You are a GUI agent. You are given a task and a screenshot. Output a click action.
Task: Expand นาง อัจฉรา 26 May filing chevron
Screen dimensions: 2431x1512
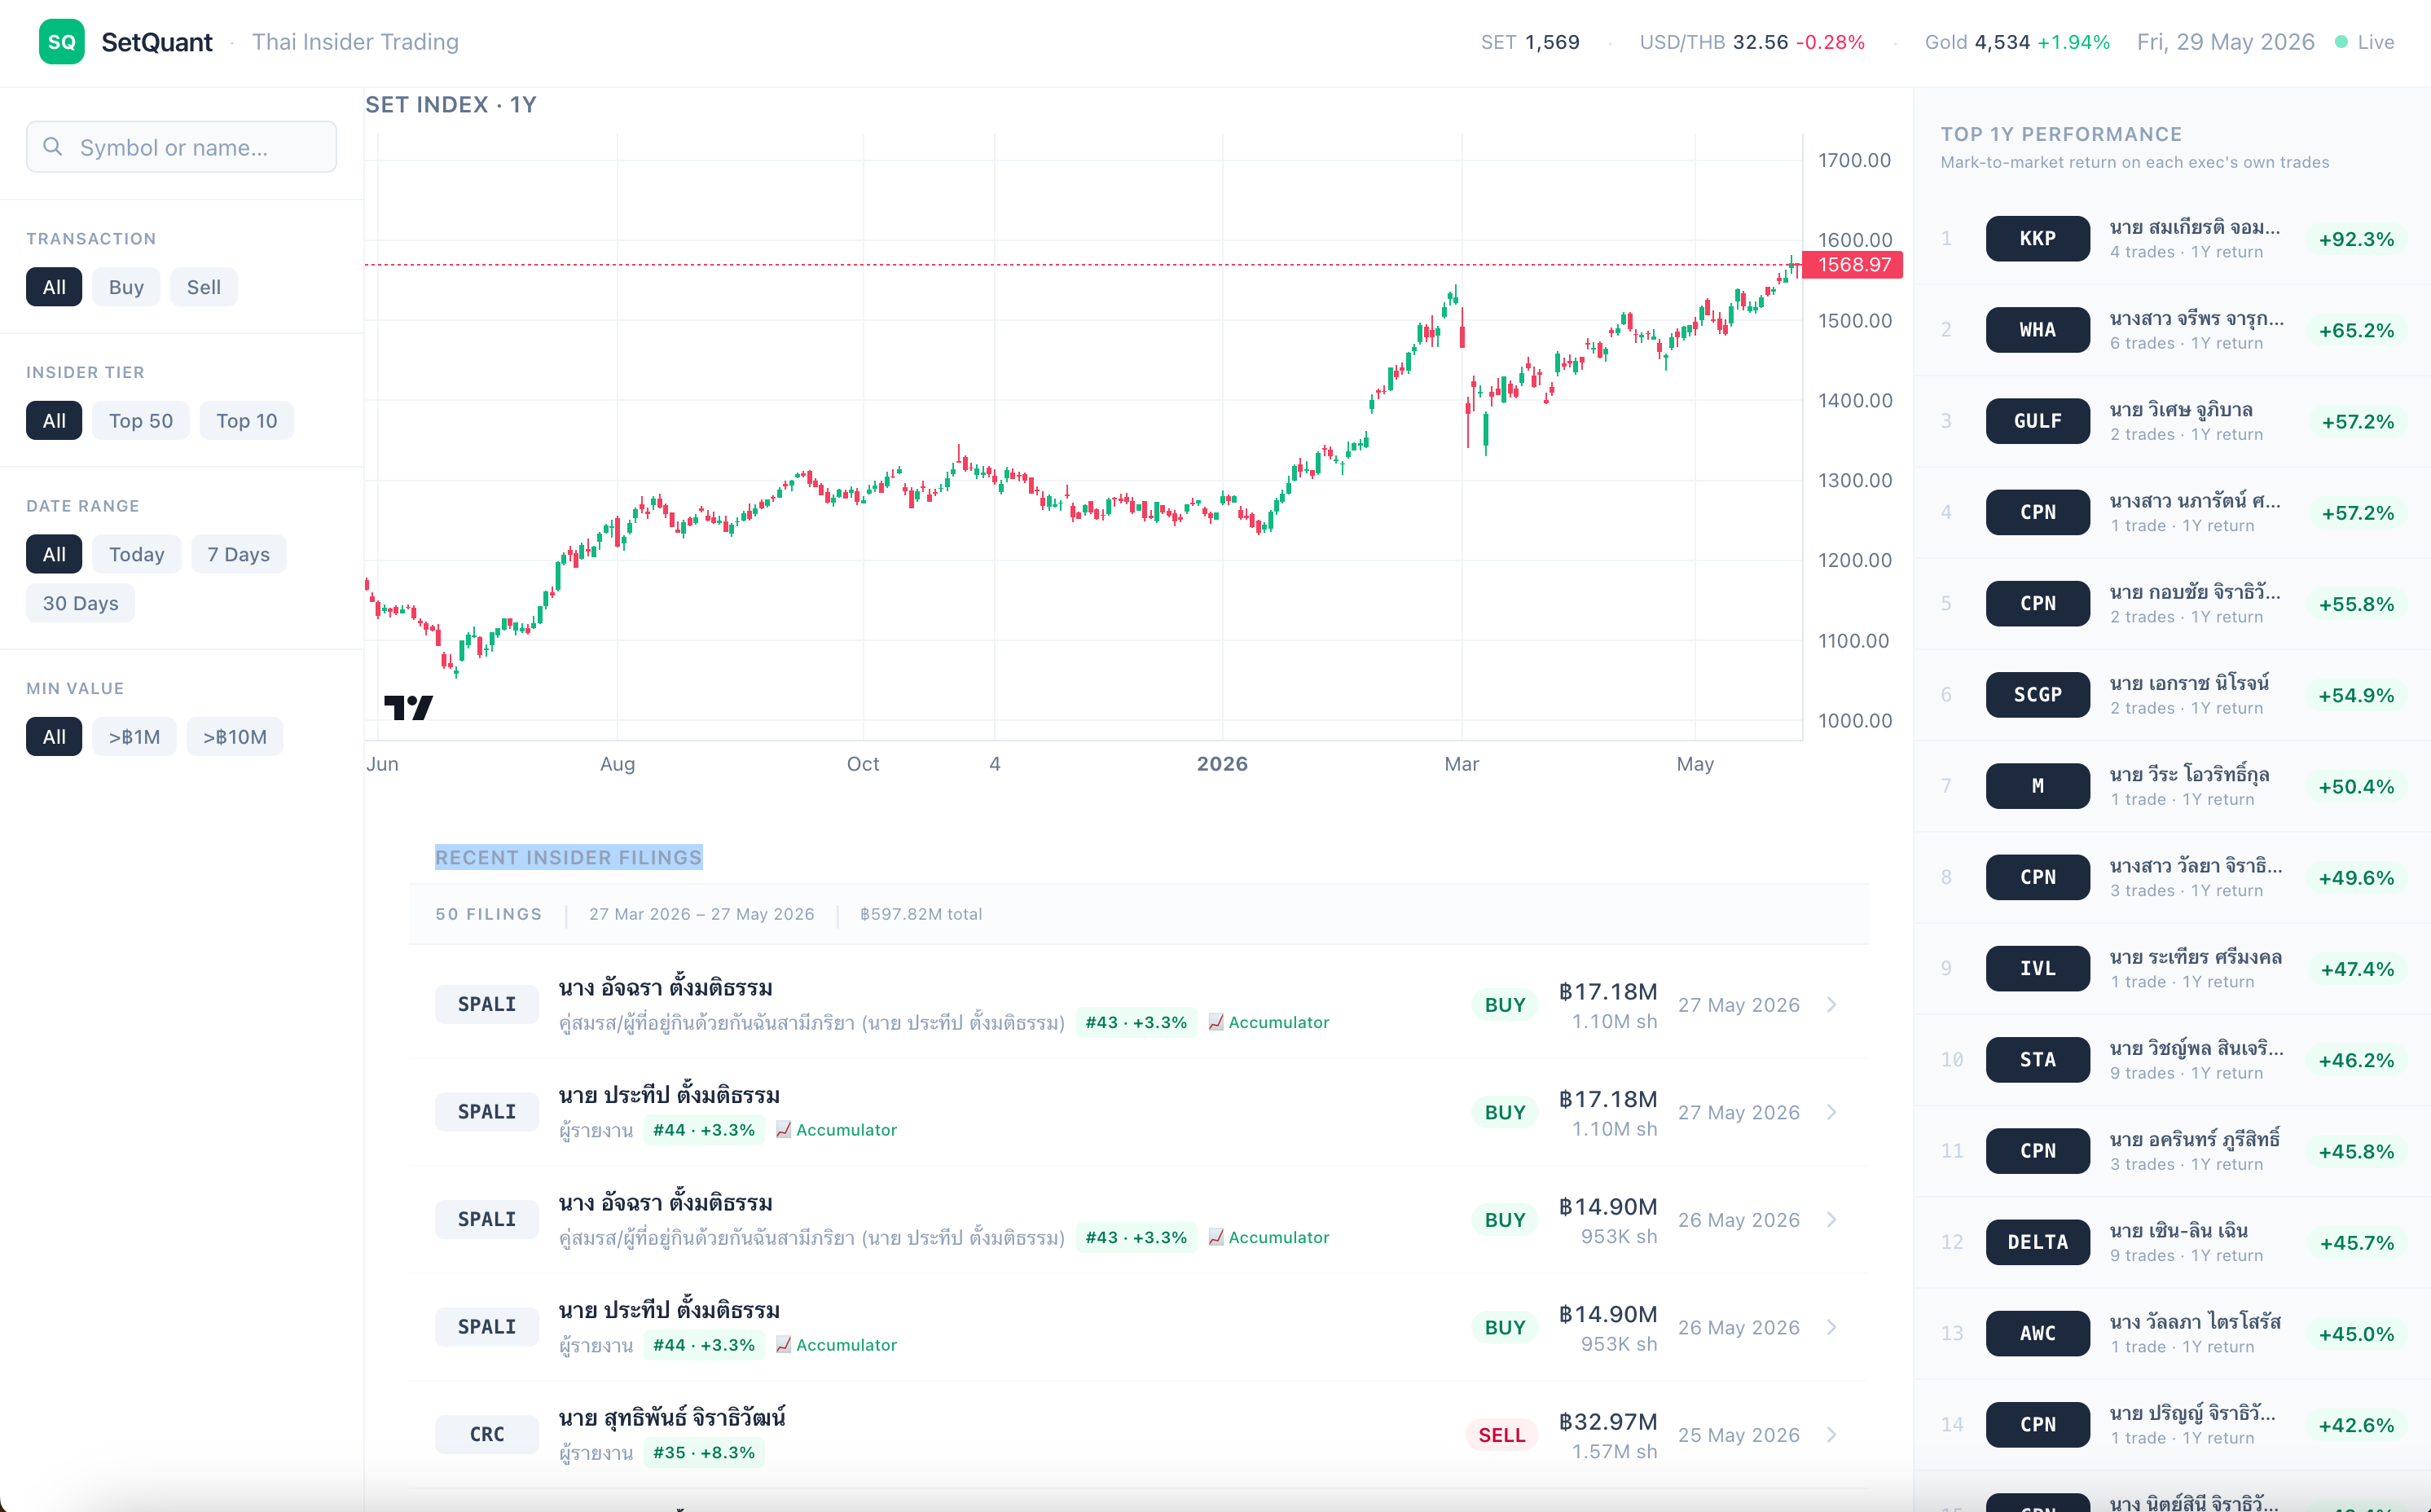coord(1832,1220)
